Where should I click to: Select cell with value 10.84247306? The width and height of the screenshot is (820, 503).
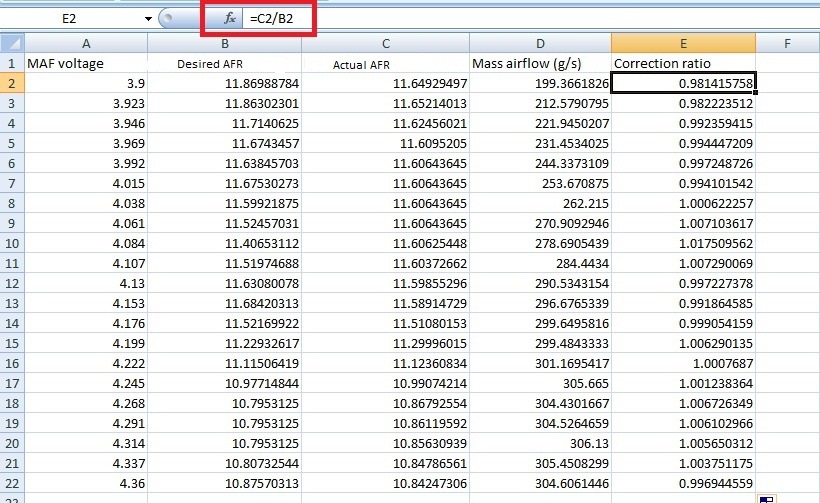pyautogui.click(x=385, y=484)
